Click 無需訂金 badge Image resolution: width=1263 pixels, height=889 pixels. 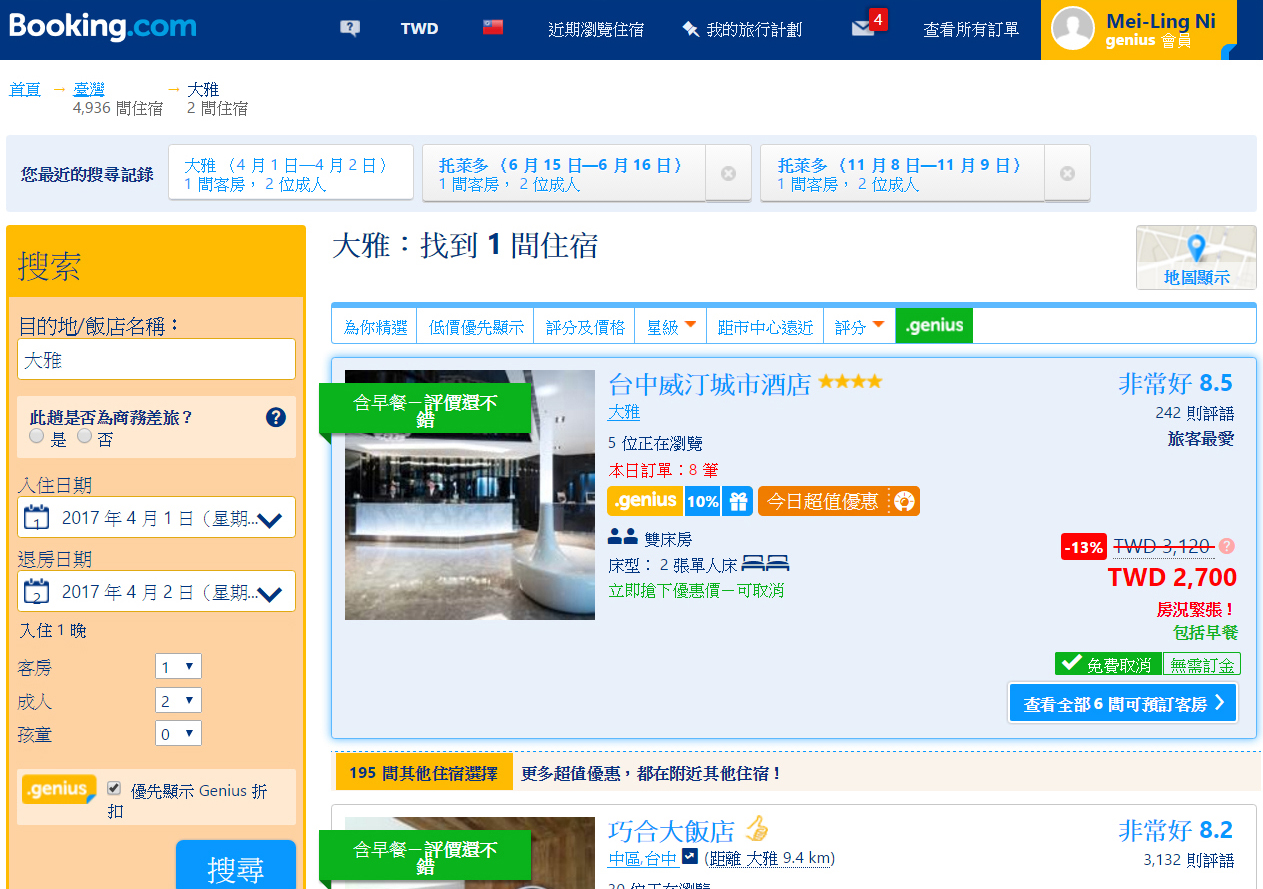pyautogui.click(x=1202, y=664)
